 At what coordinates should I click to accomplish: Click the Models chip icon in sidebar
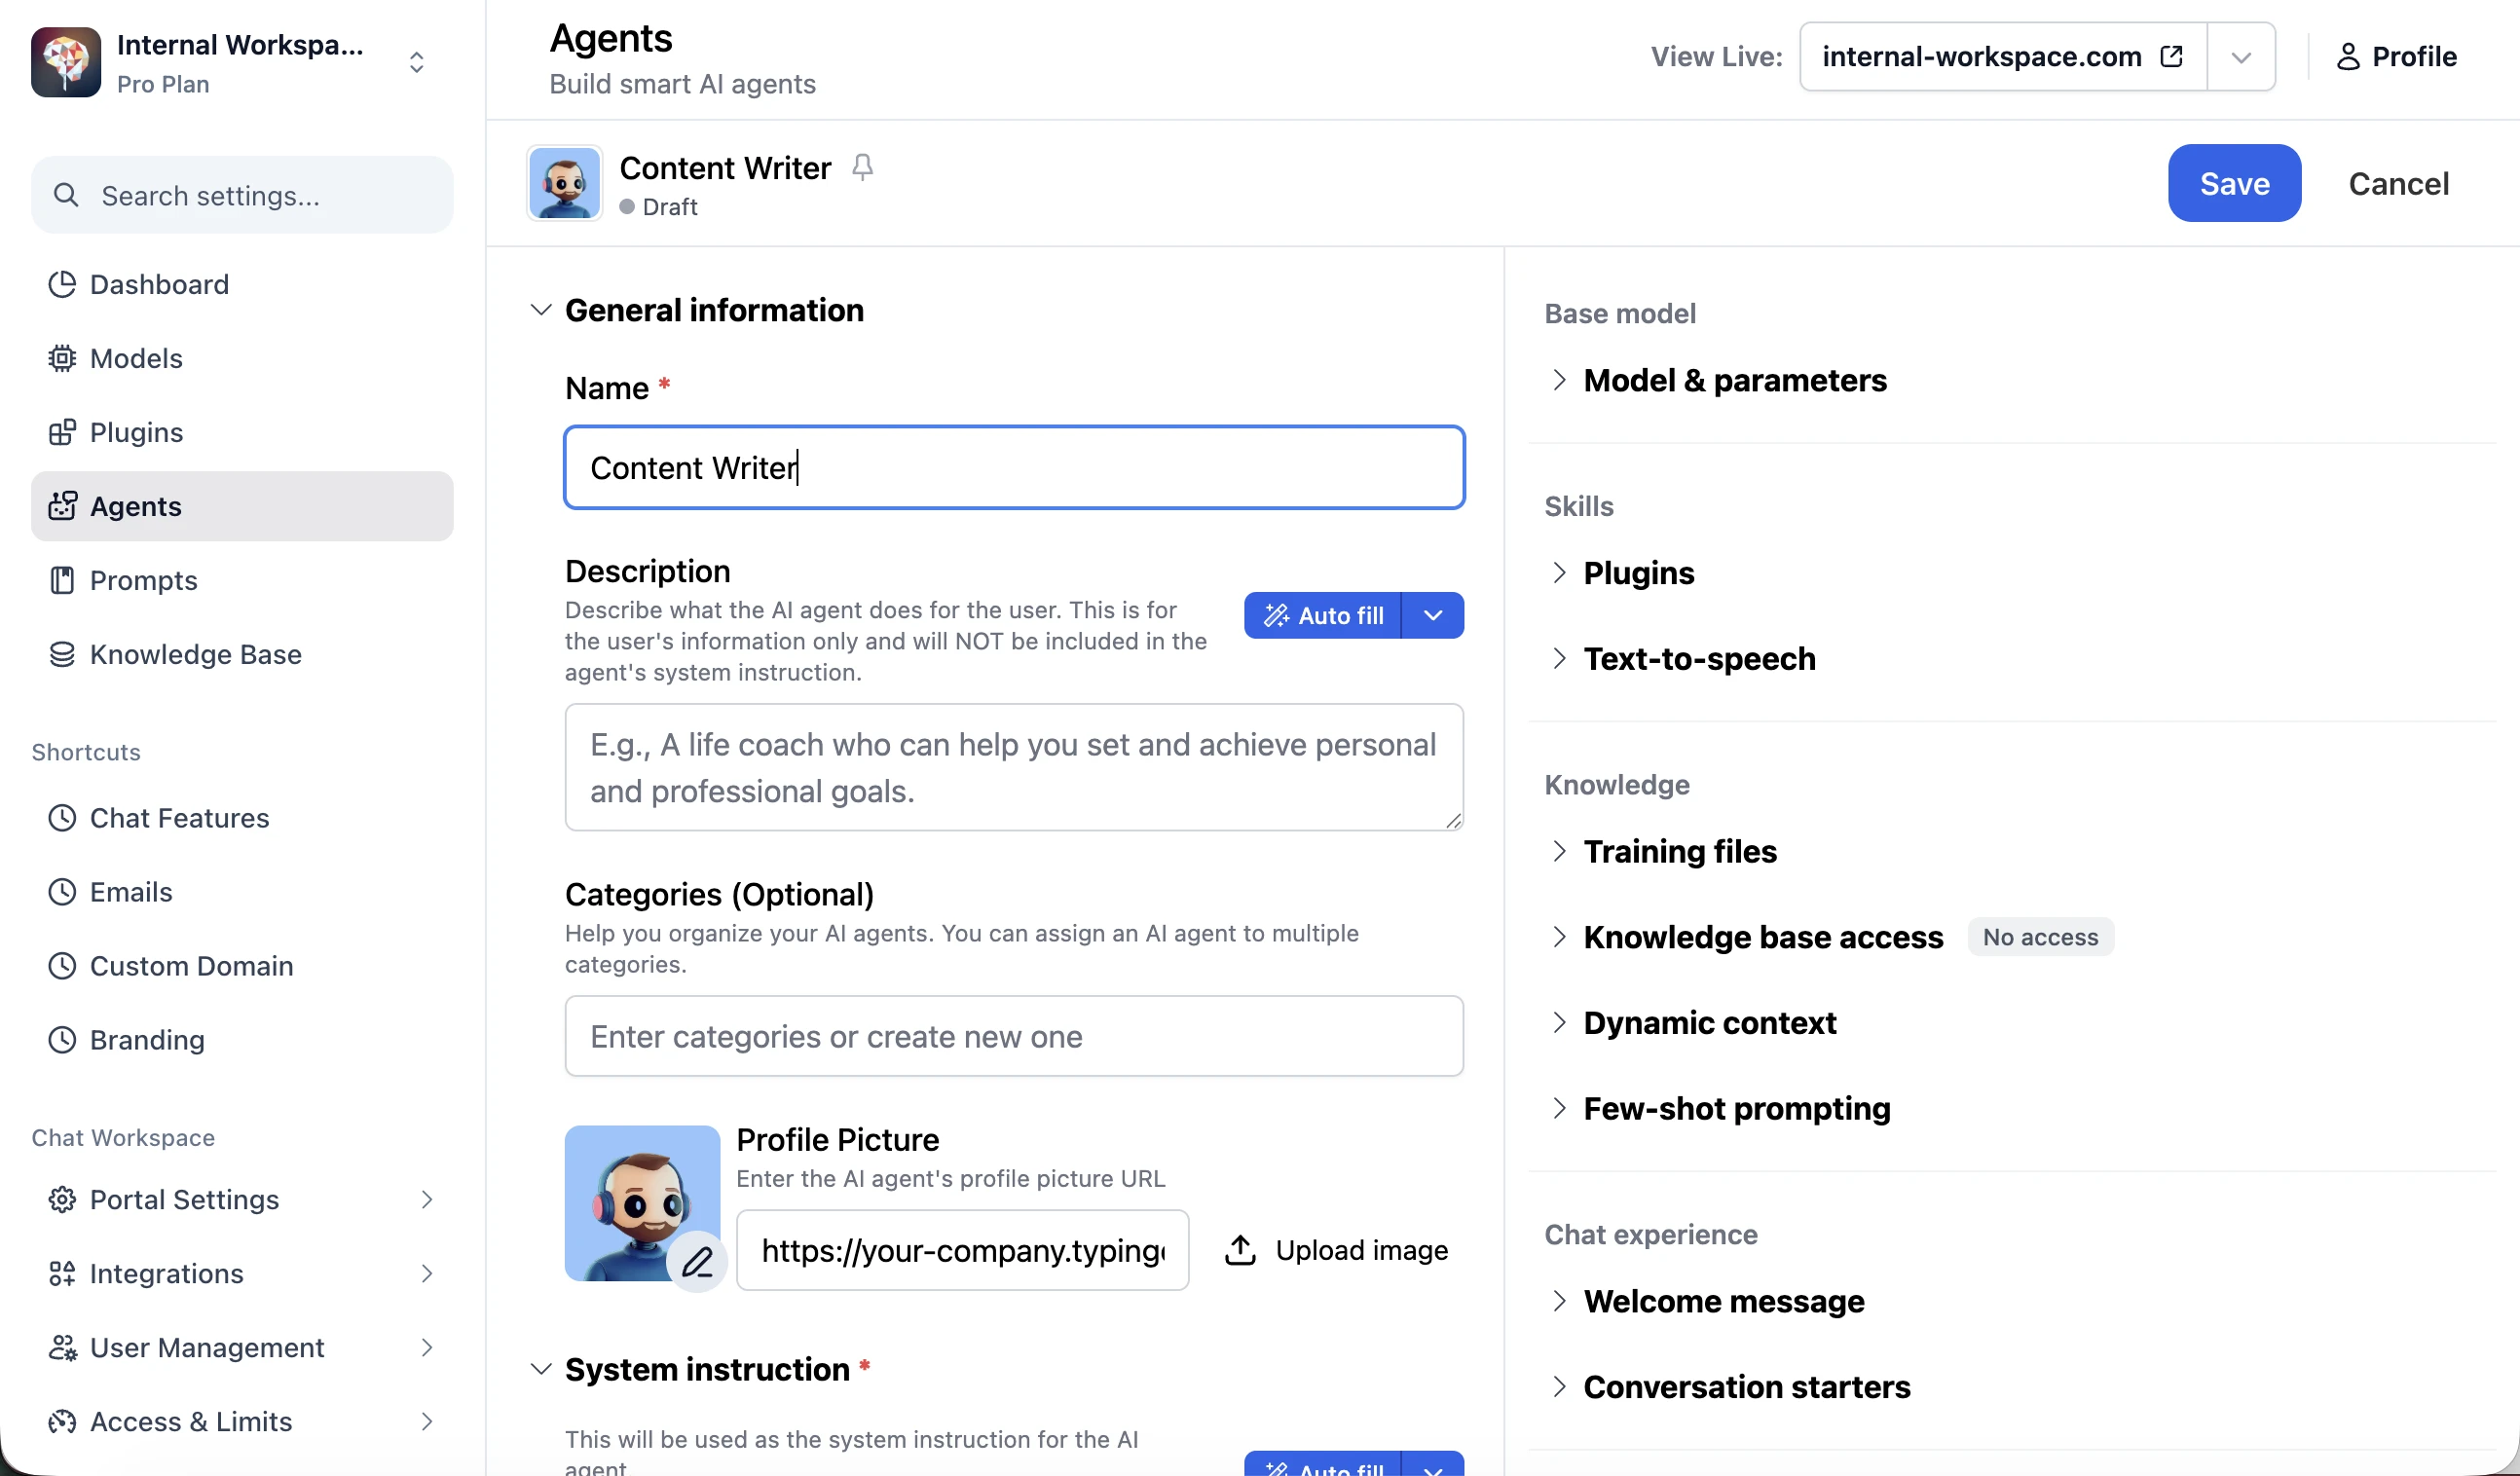[x=62, y=358]
